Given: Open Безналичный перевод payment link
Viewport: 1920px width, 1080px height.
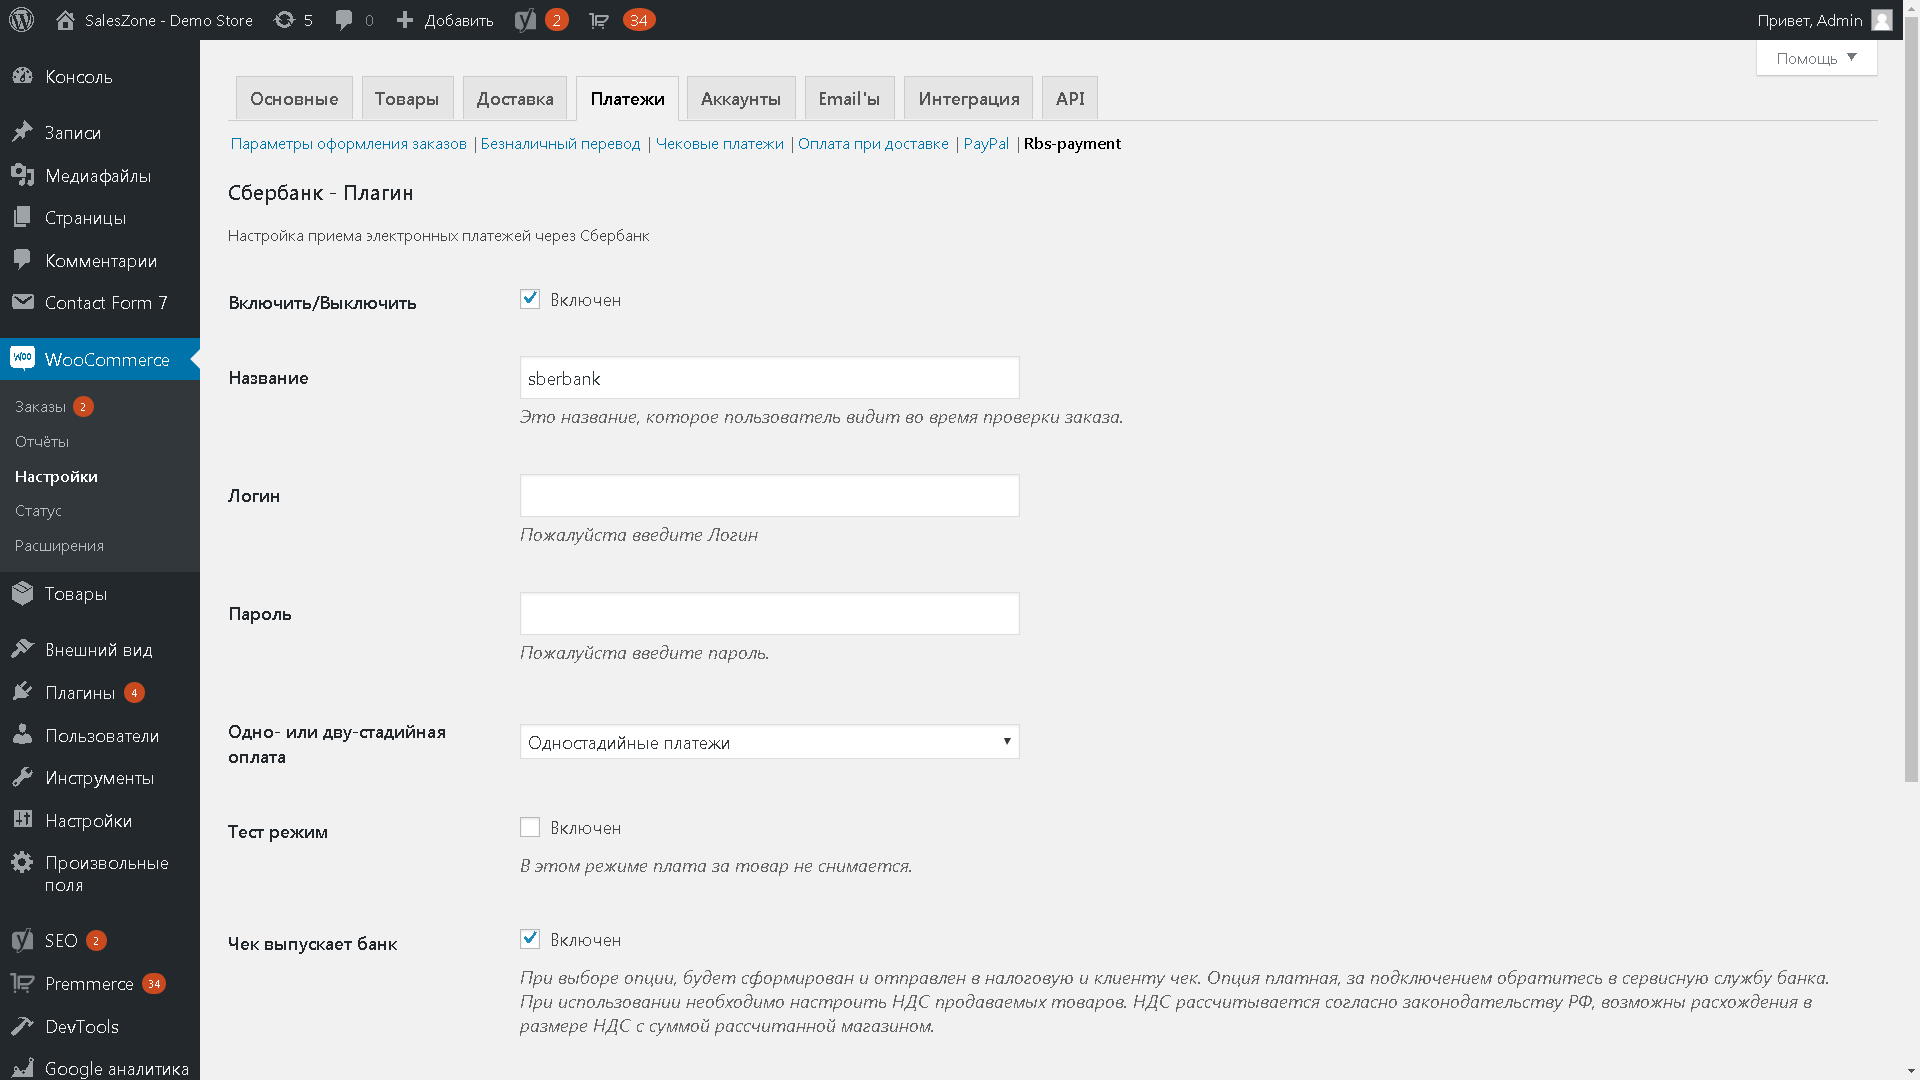Looking at the screenshot, I should point(560,143).
